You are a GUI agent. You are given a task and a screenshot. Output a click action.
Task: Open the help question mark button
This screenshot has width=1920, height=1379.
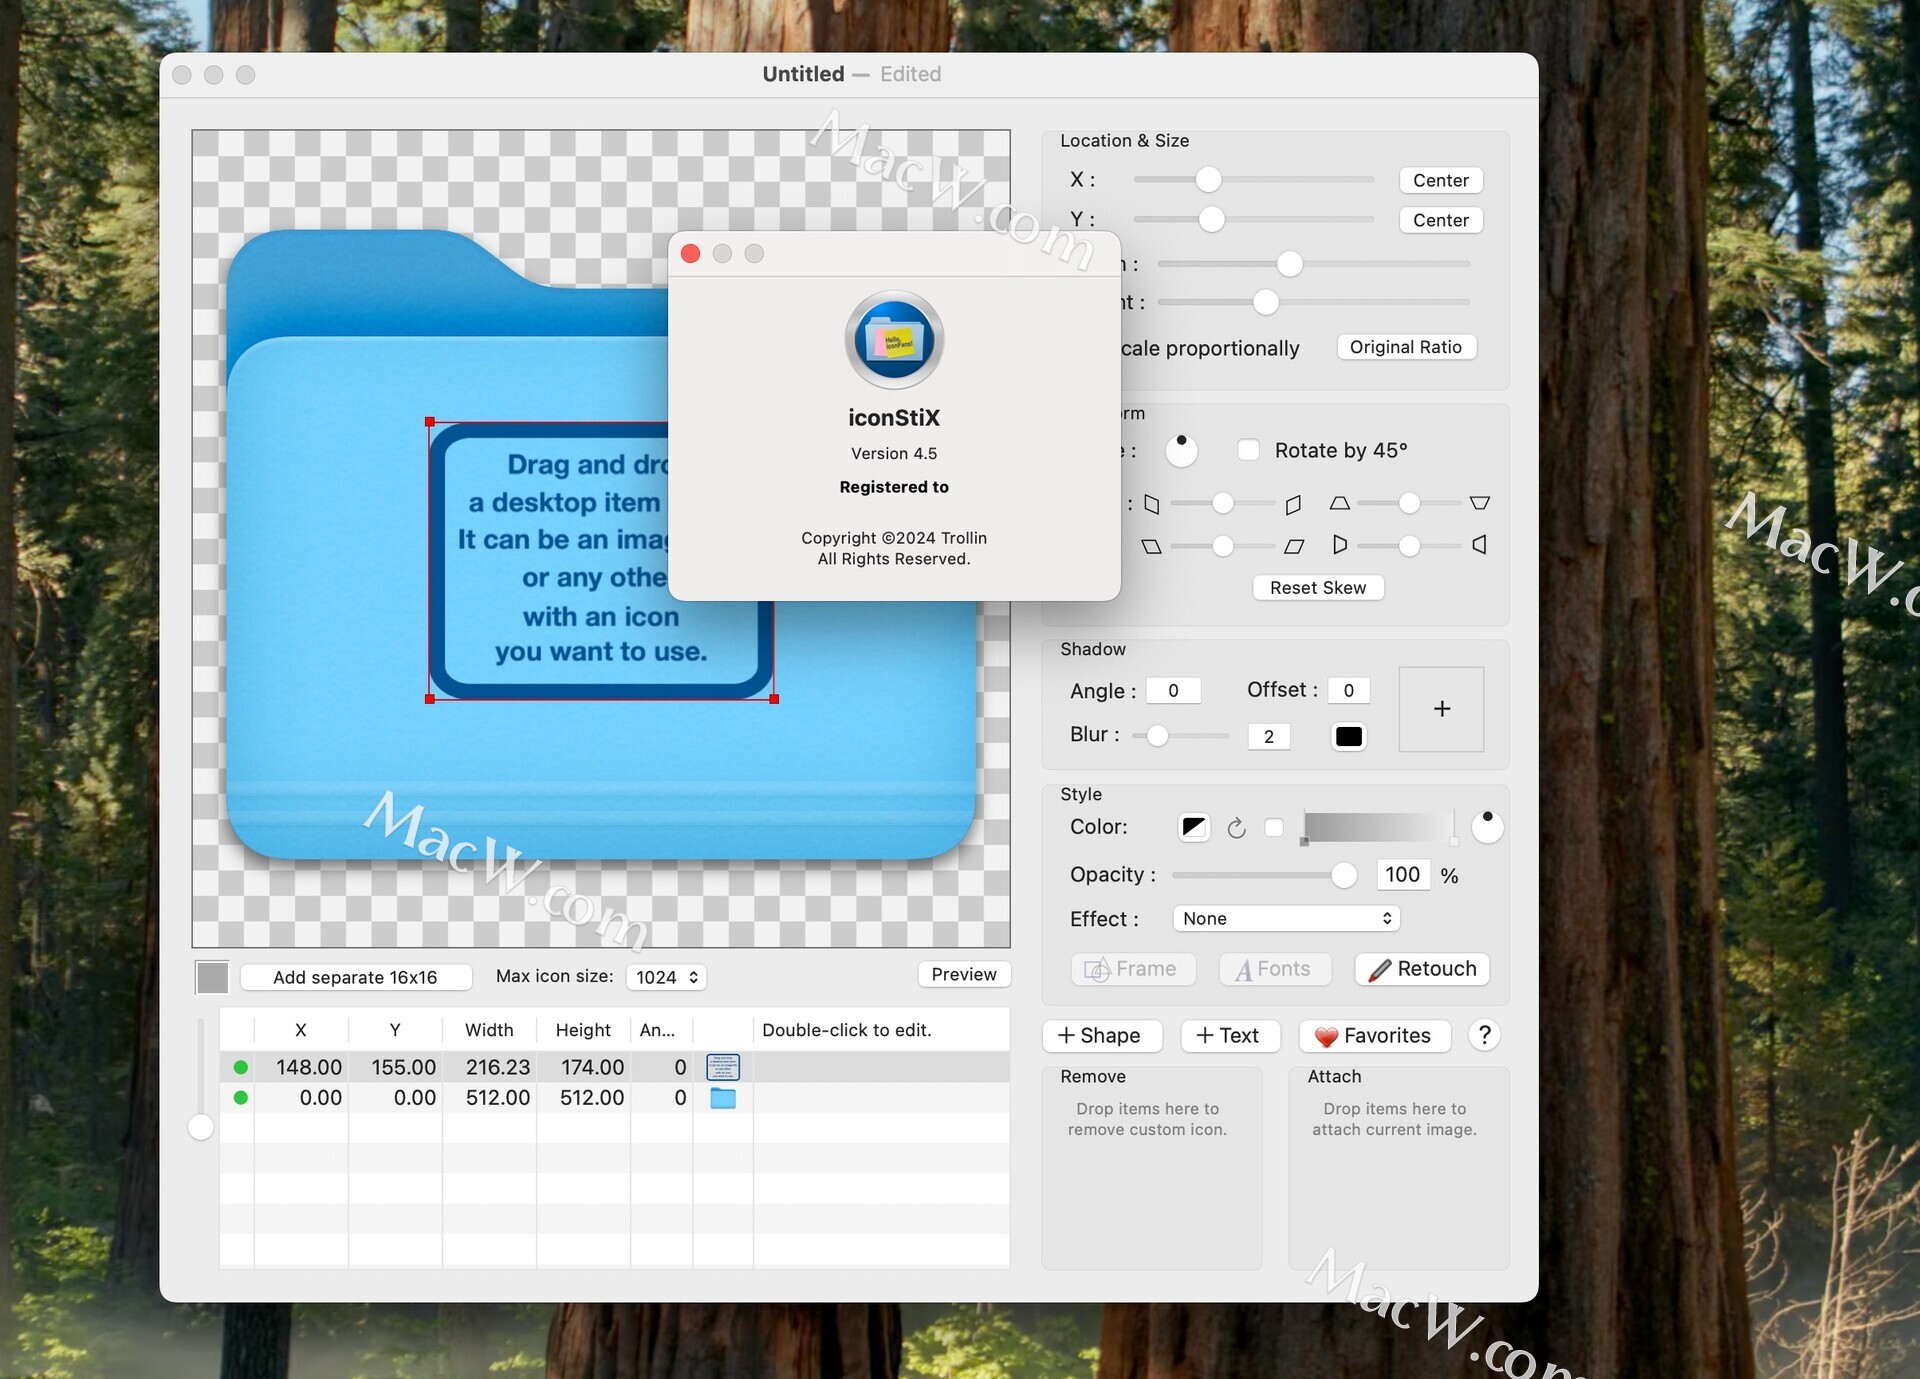click(1485, 1035)
